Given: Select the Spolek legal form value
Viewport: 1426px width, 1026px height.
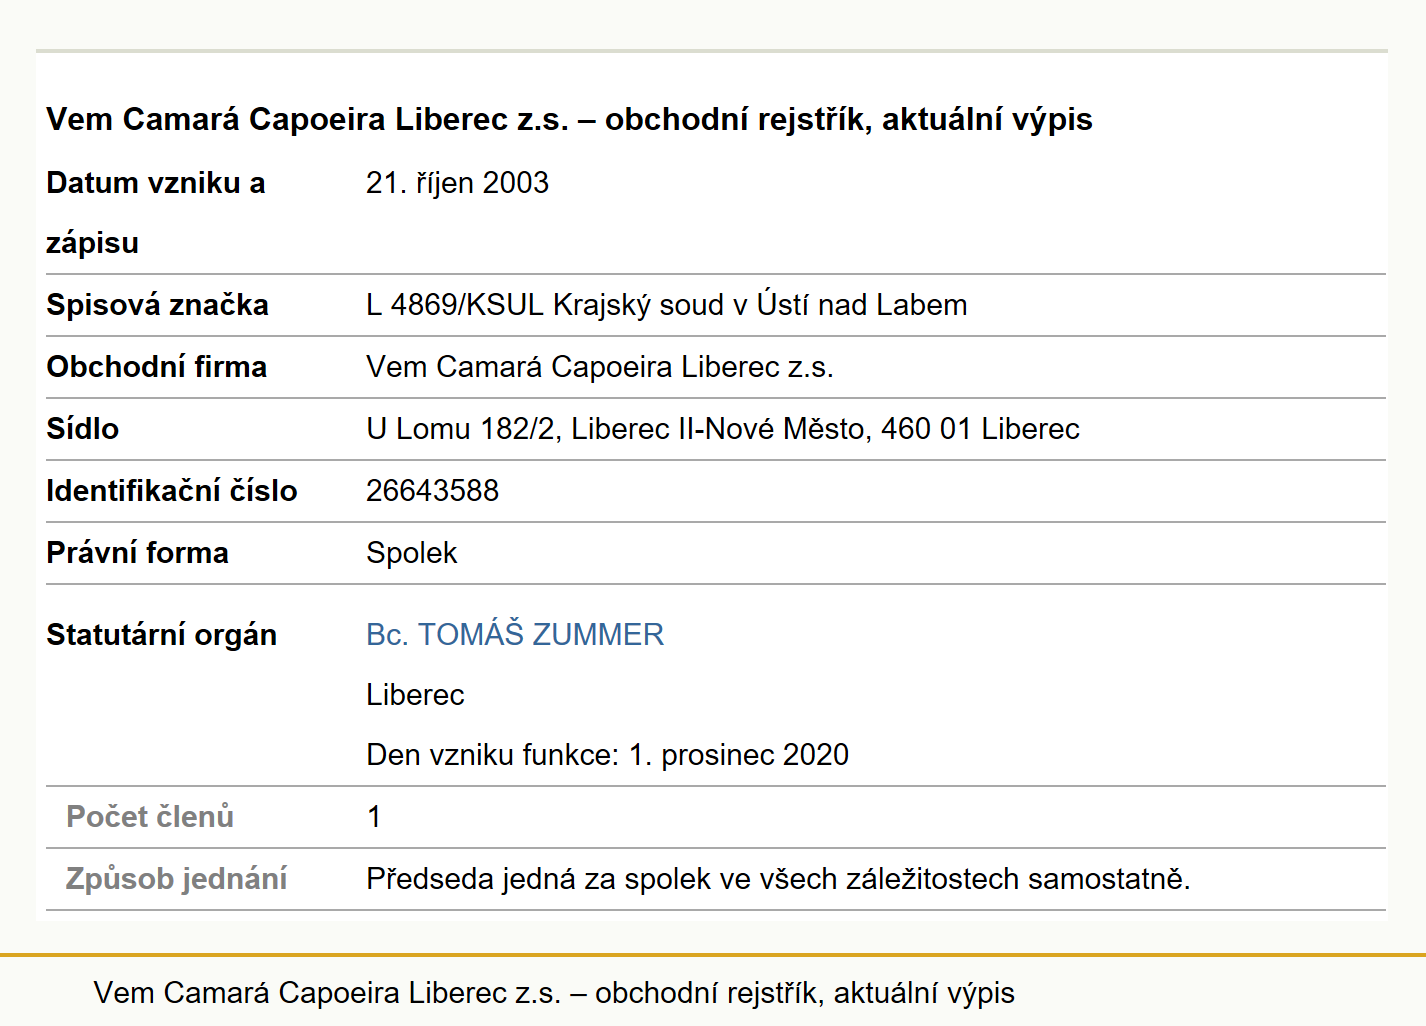Looking at the screenshot, I should coord(411,553).
